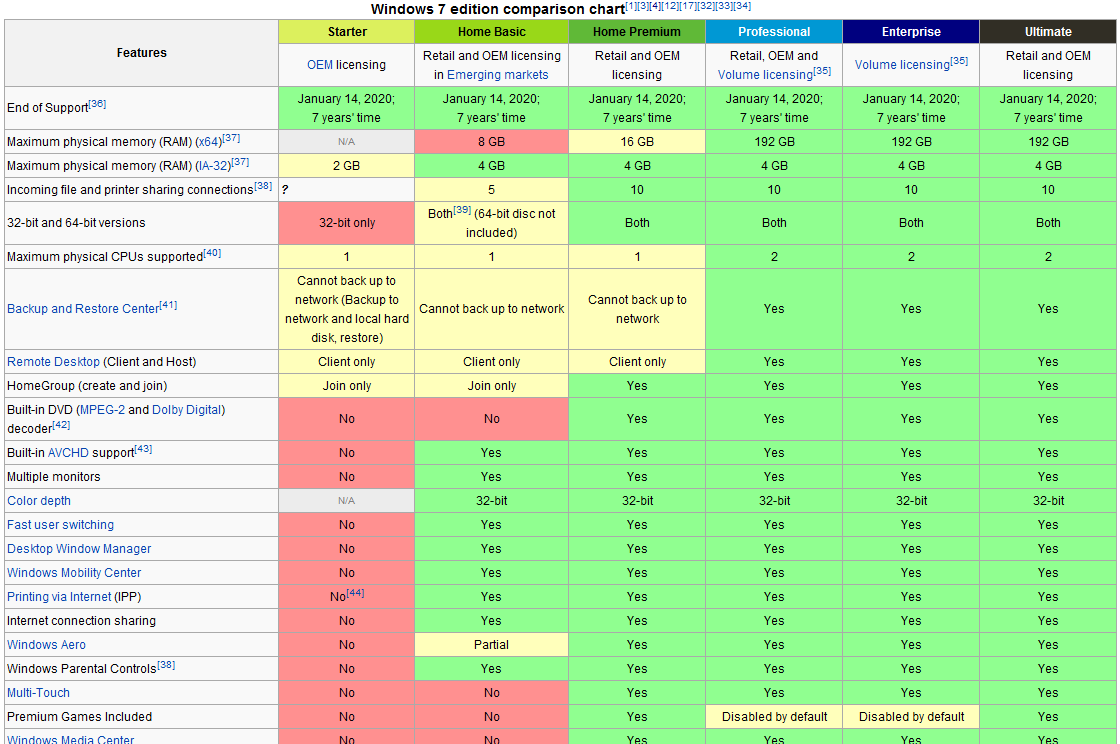Open the Volume licensing link under Professional
The width and height of the screenshot is (1120, 744).
pos(765,75)
